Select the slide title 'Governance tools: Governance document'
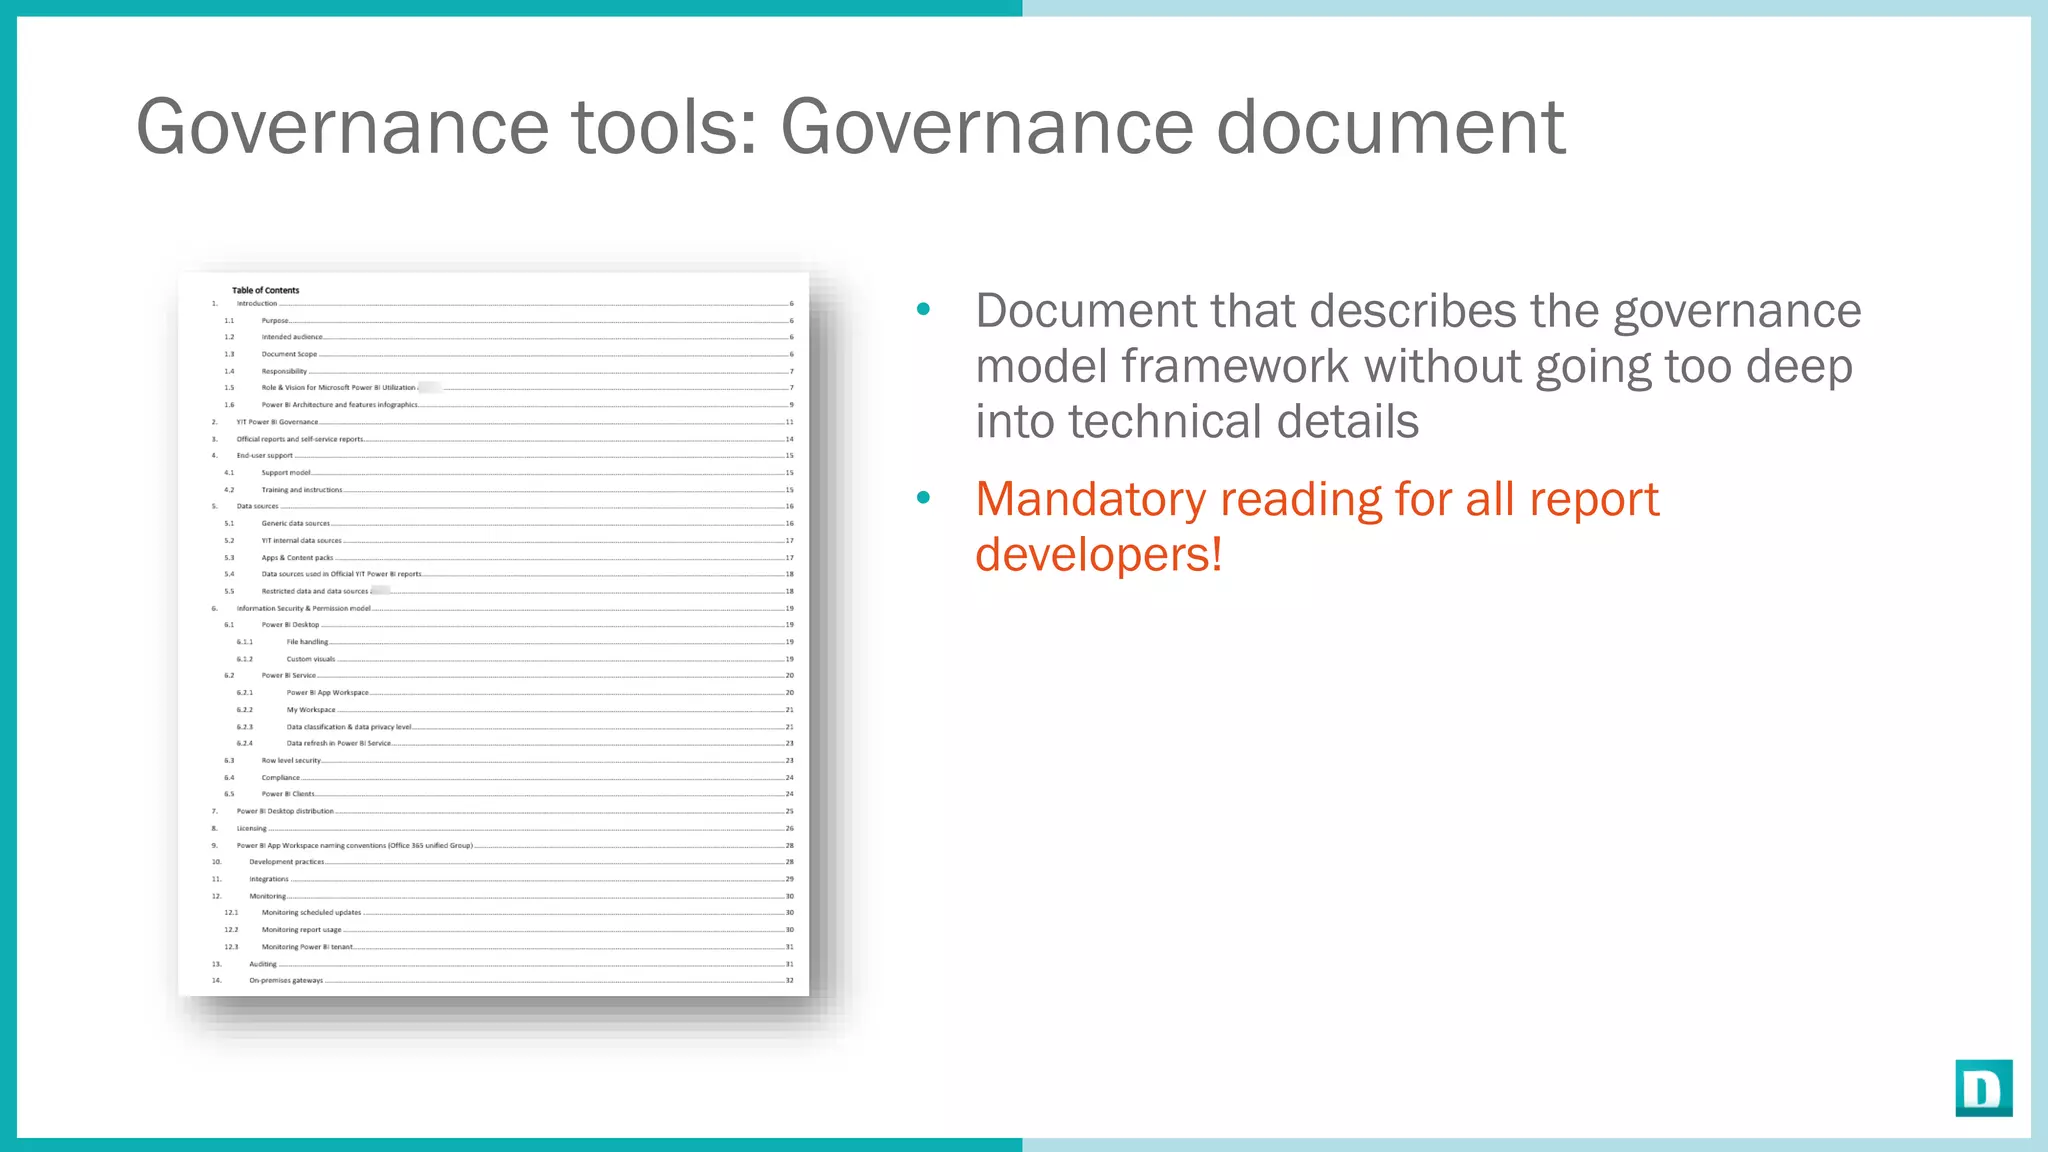This screenshot has height=1152, width=2048. click(x=850, y=127)
